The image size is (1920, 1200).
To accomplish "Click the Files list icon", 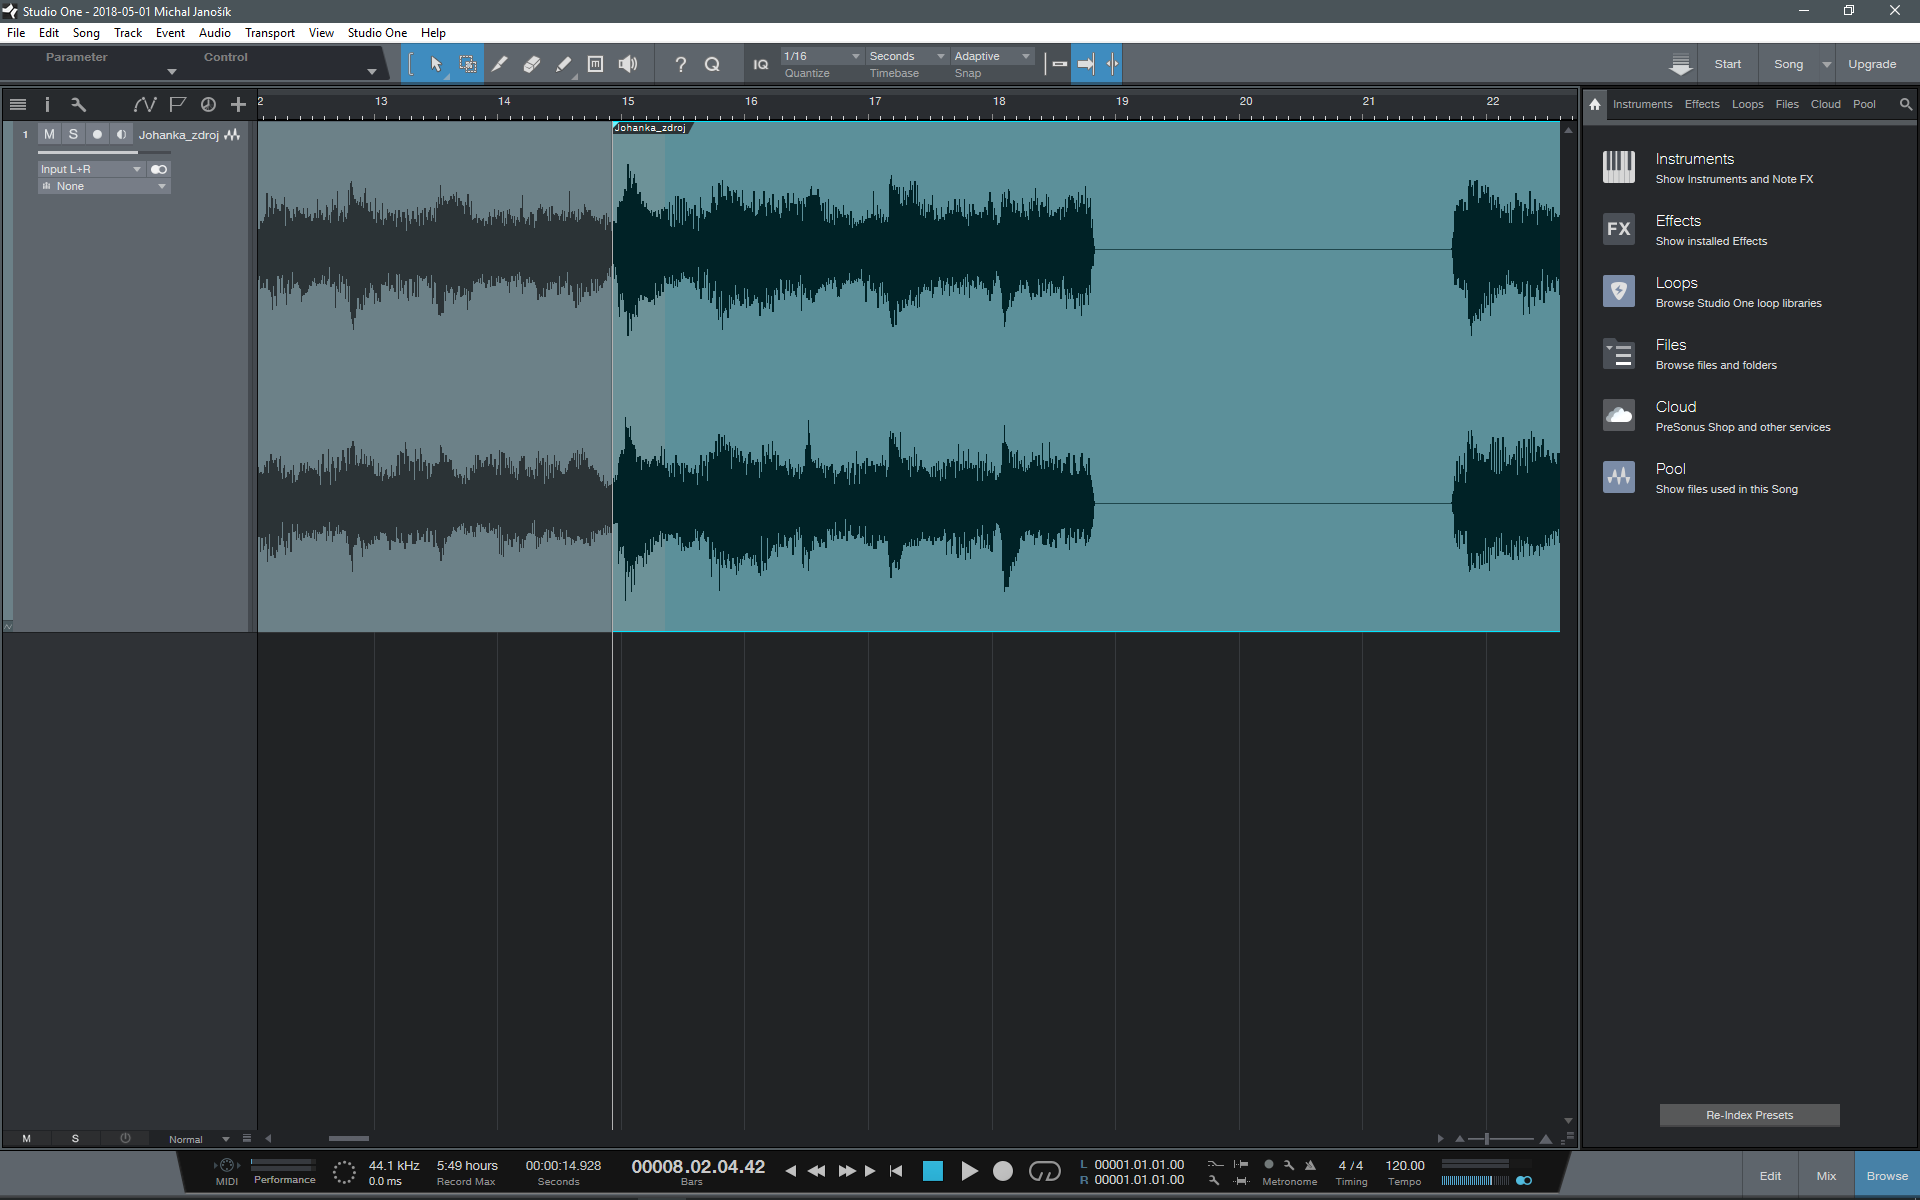I will [1619, 353].
